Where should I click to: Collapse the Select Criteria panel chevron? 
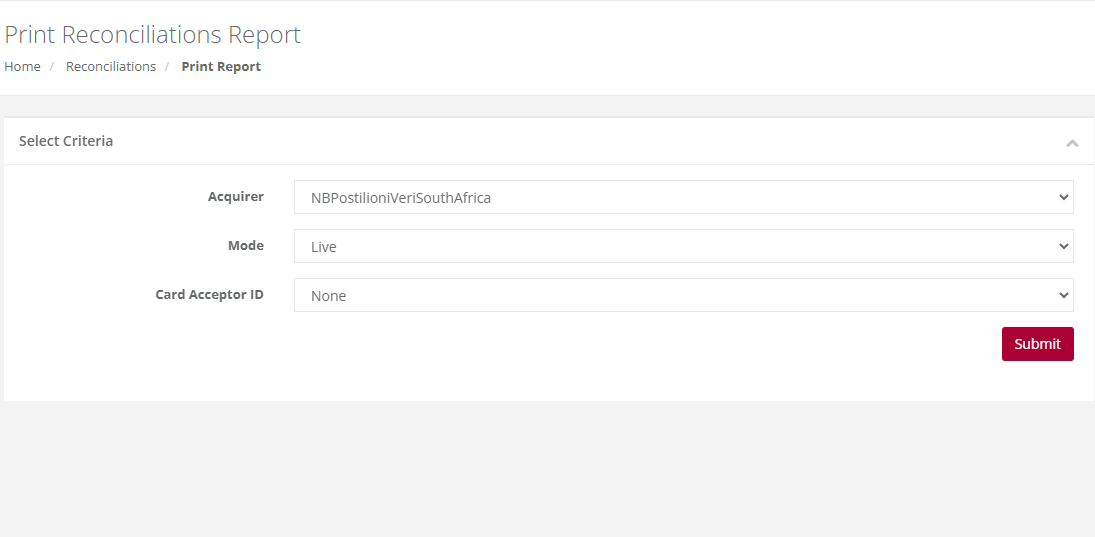coord(1072,142)
